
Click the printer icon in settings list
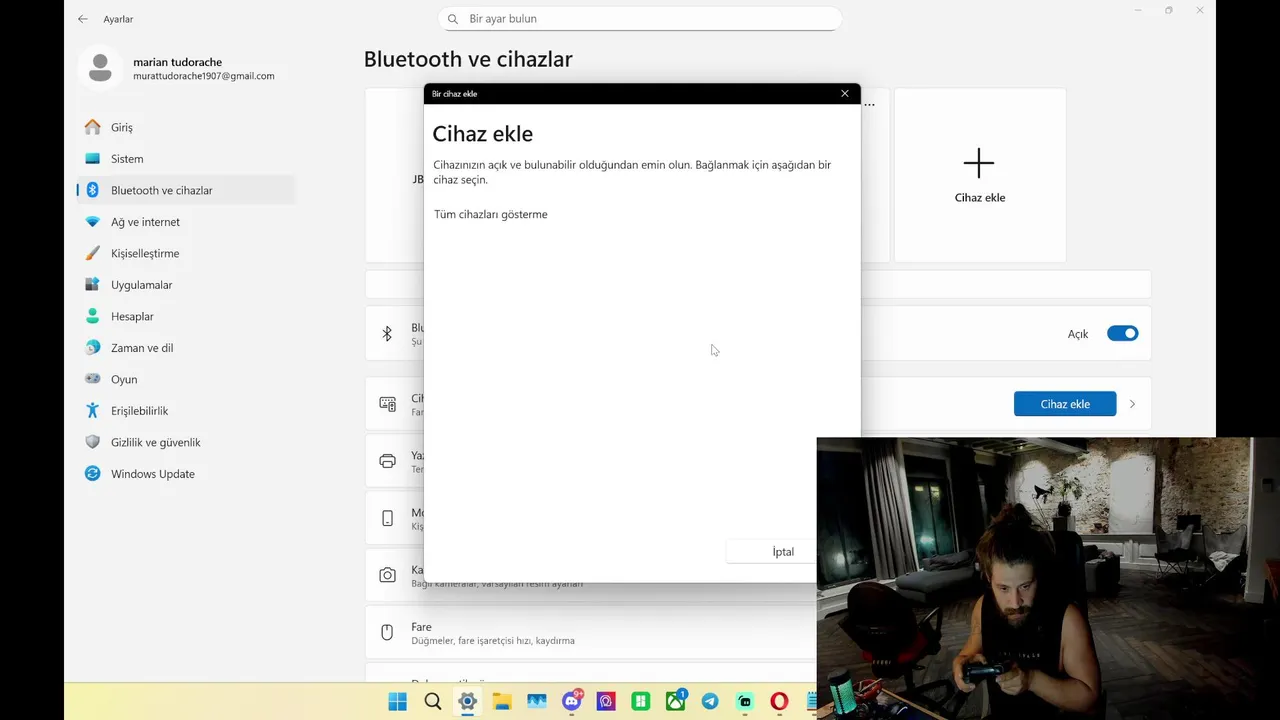pos(387,461)
